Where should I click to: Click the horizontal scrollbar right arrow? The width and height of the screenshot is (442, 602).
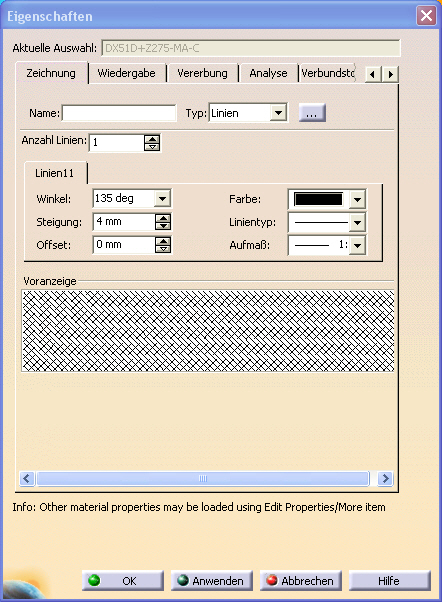click(x=385, y=478)
